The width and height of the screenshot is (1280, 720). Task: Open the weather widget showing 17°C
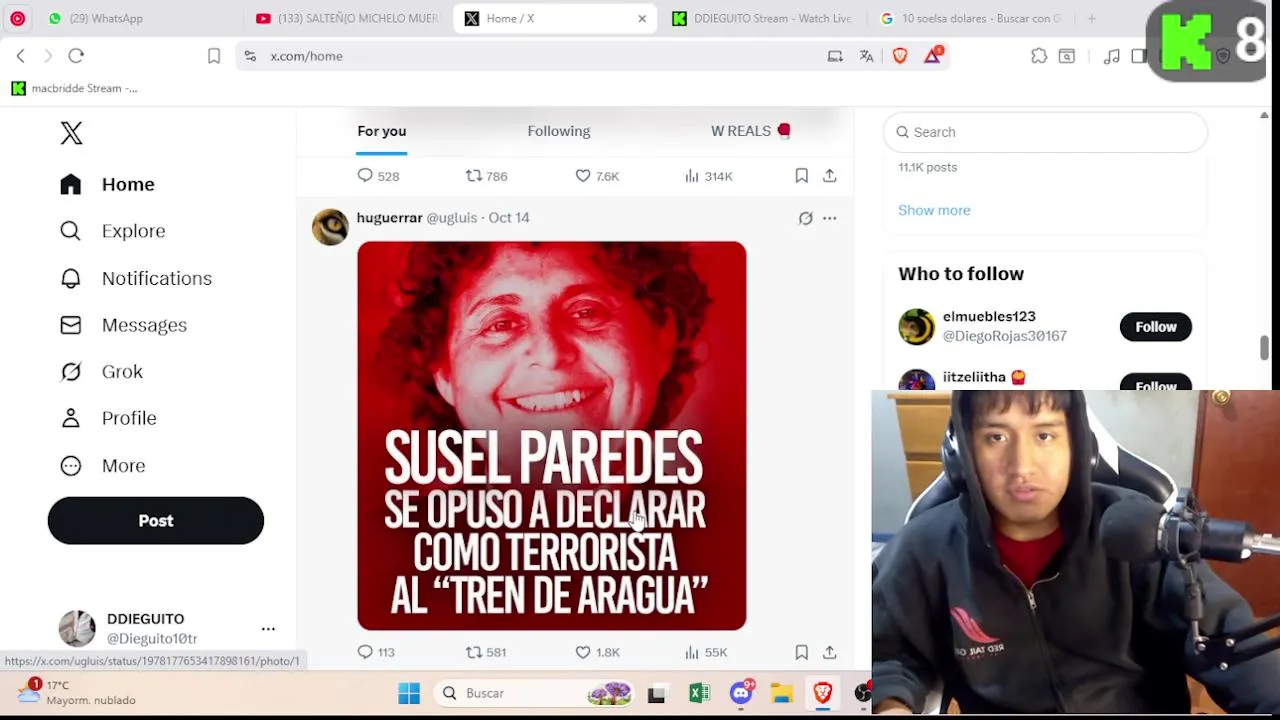click(78, 692)
